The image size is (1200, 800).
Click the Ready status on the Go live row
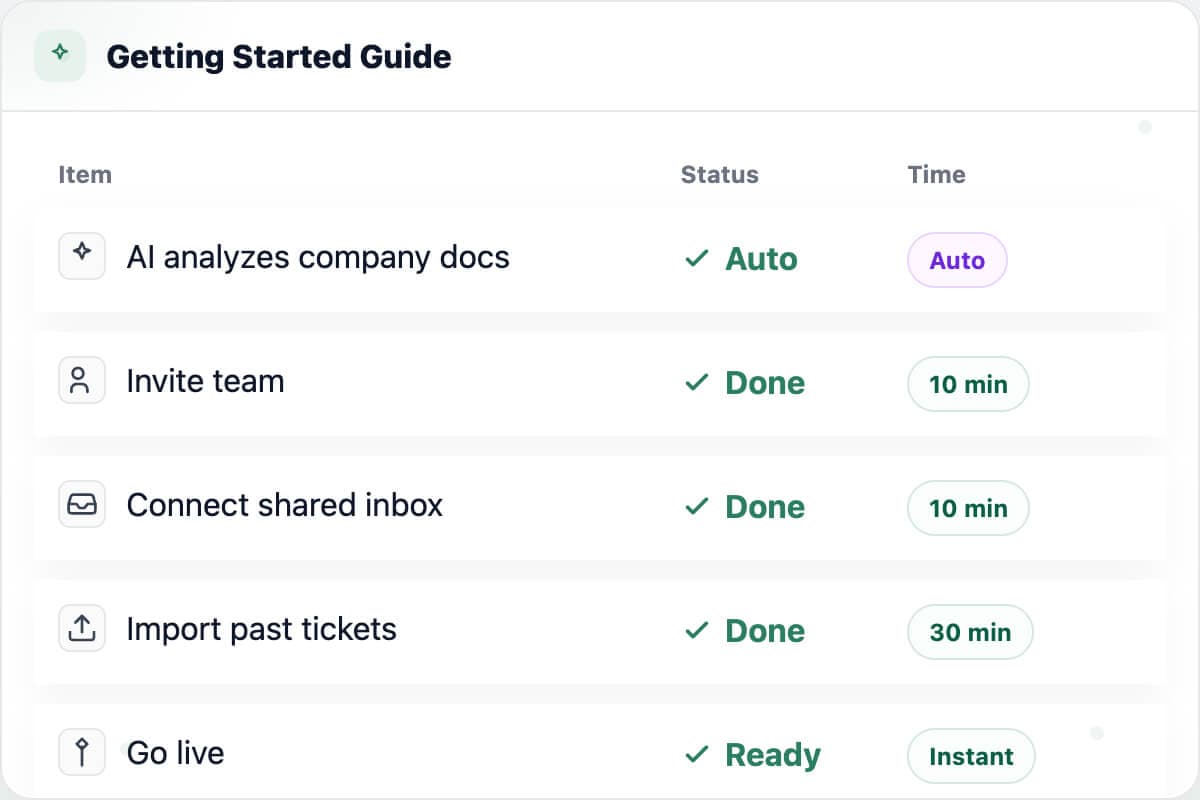coord(773,755)
